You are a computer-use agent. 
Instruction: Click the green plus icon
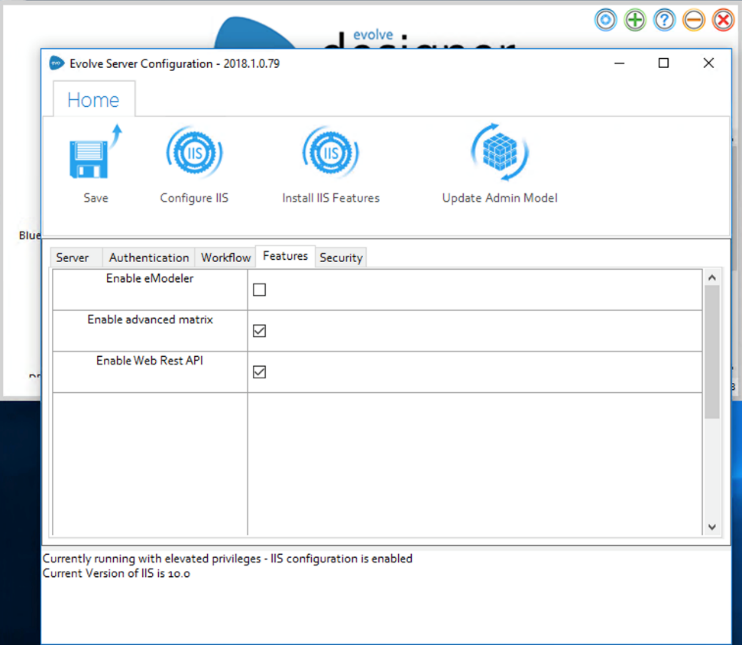point(635,20)
